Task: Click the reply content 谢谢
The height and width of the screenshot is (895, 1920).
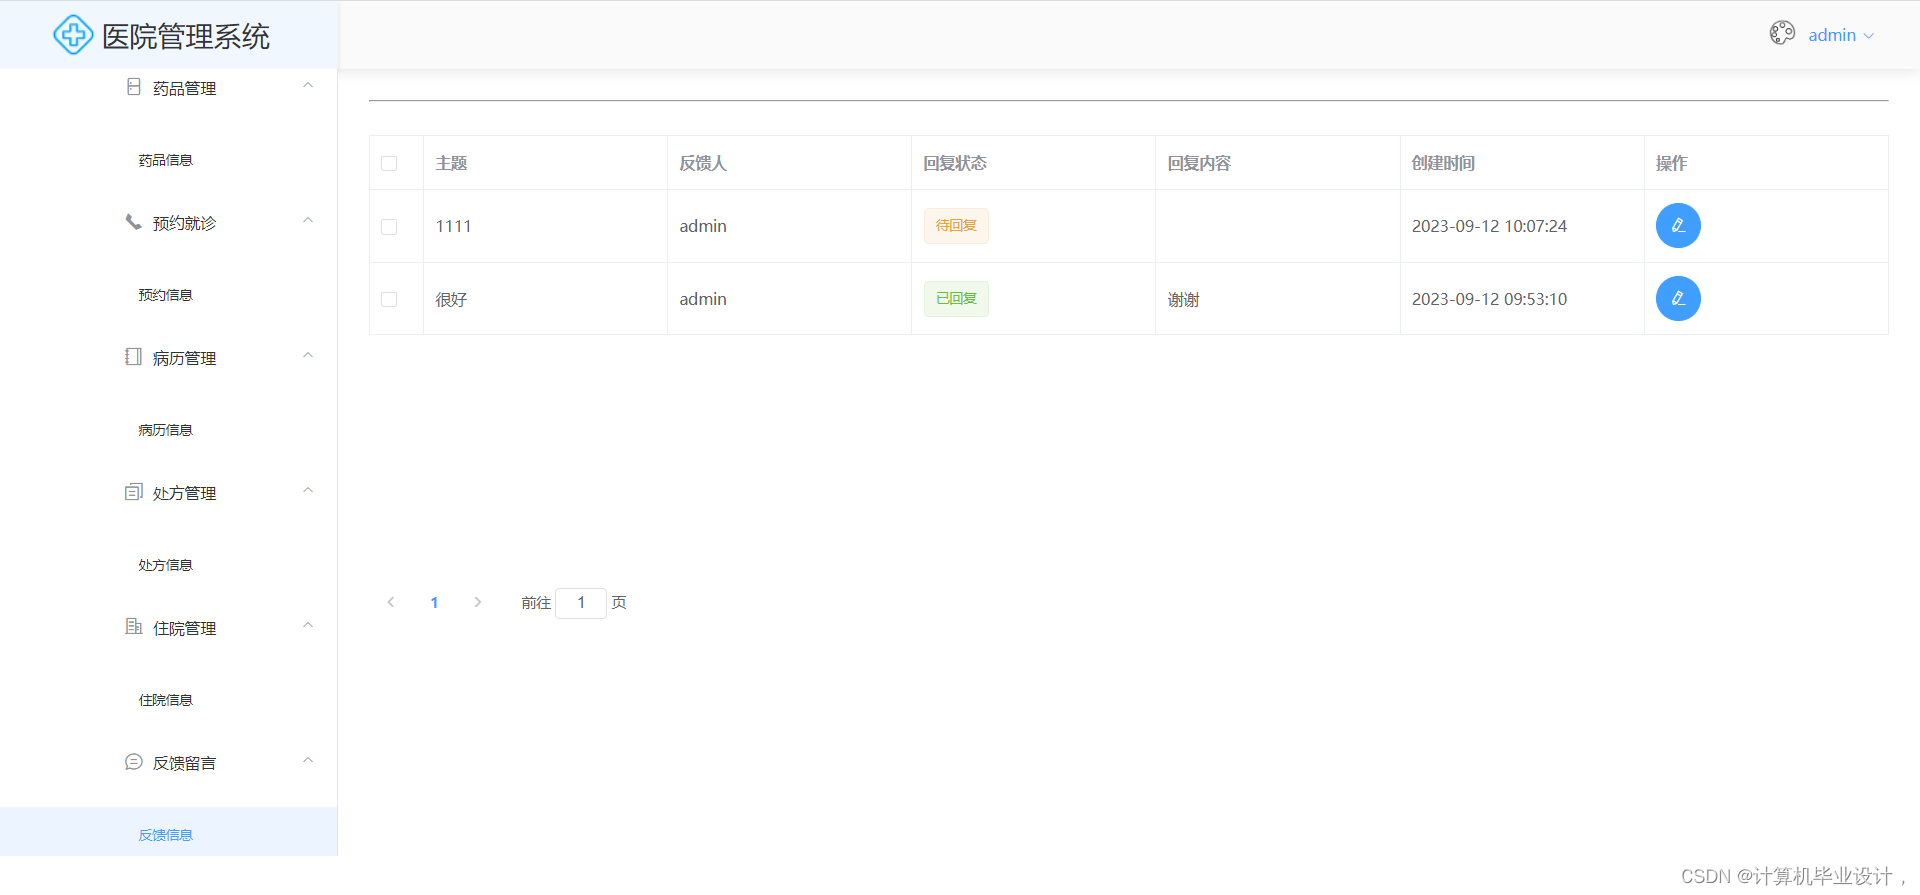Action: 1183,299
